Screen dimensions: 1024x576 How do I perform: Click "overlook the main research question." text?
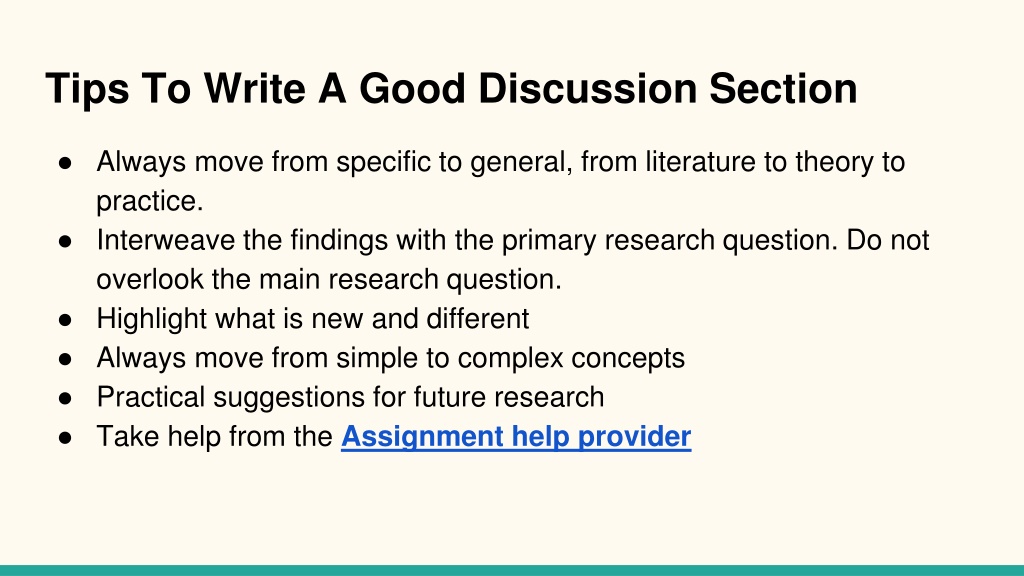coord(329,280)
